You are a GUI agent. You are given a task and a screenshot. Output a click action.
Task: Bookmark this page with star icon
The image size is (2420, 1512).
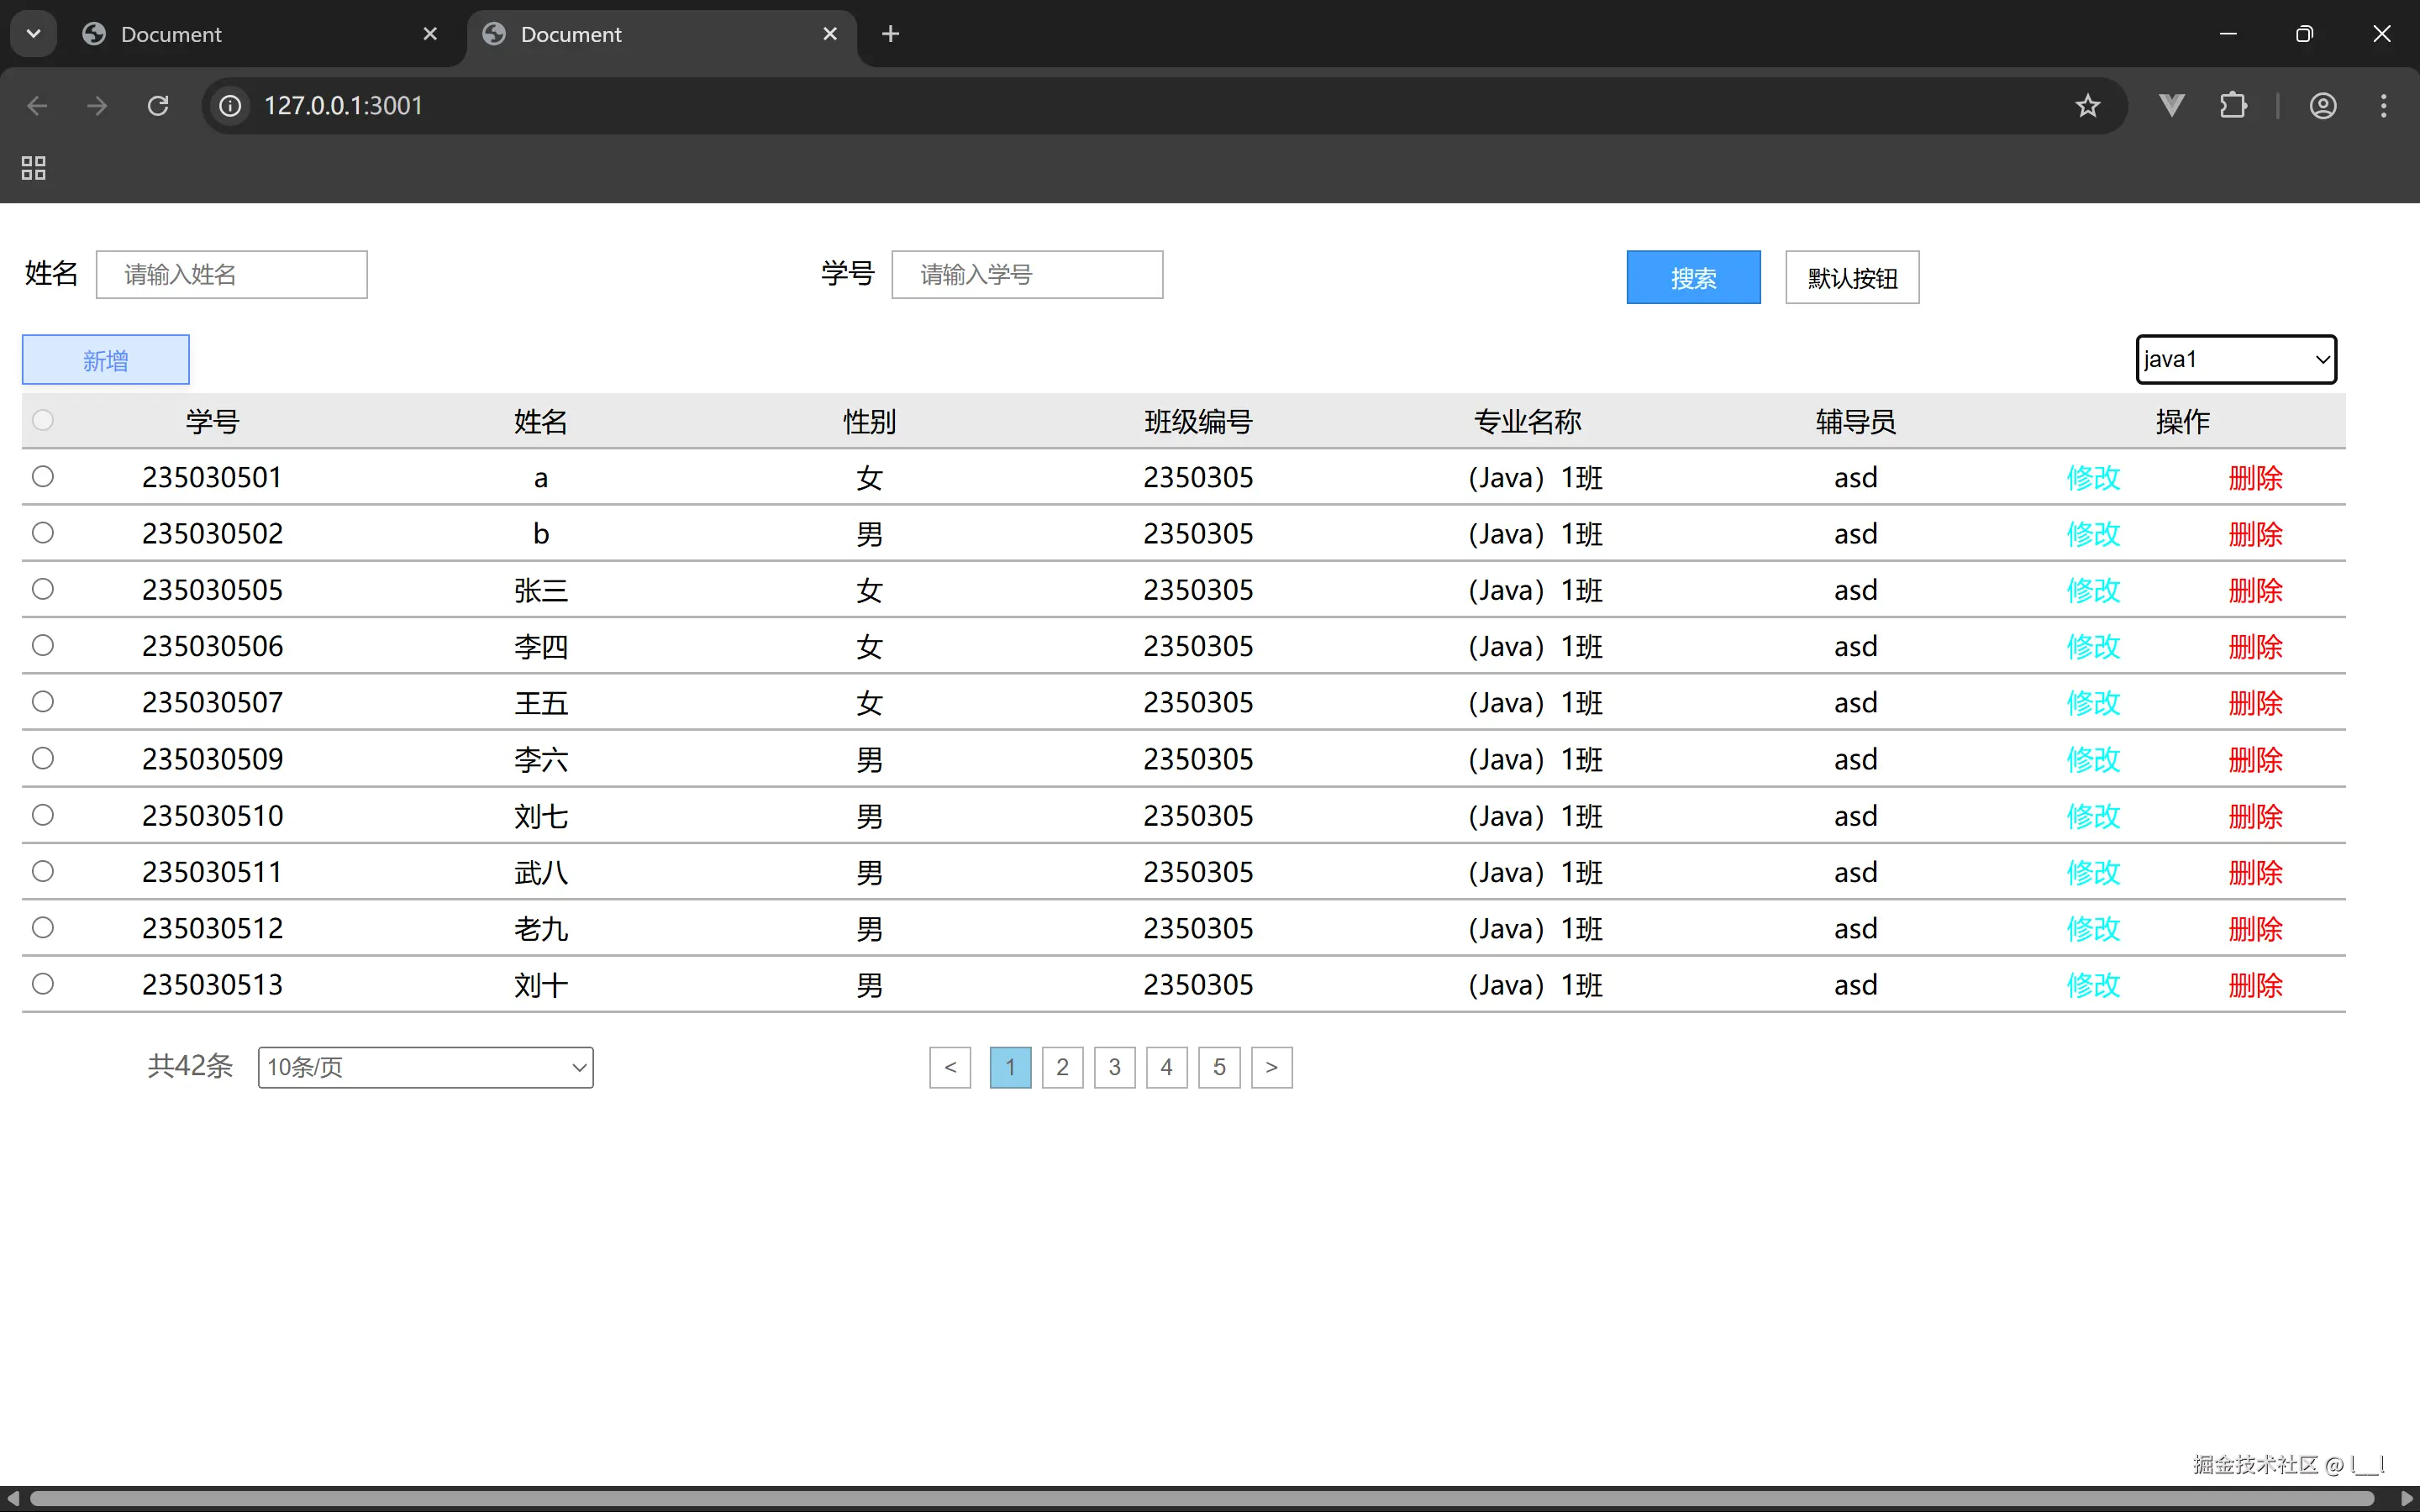2087,106
